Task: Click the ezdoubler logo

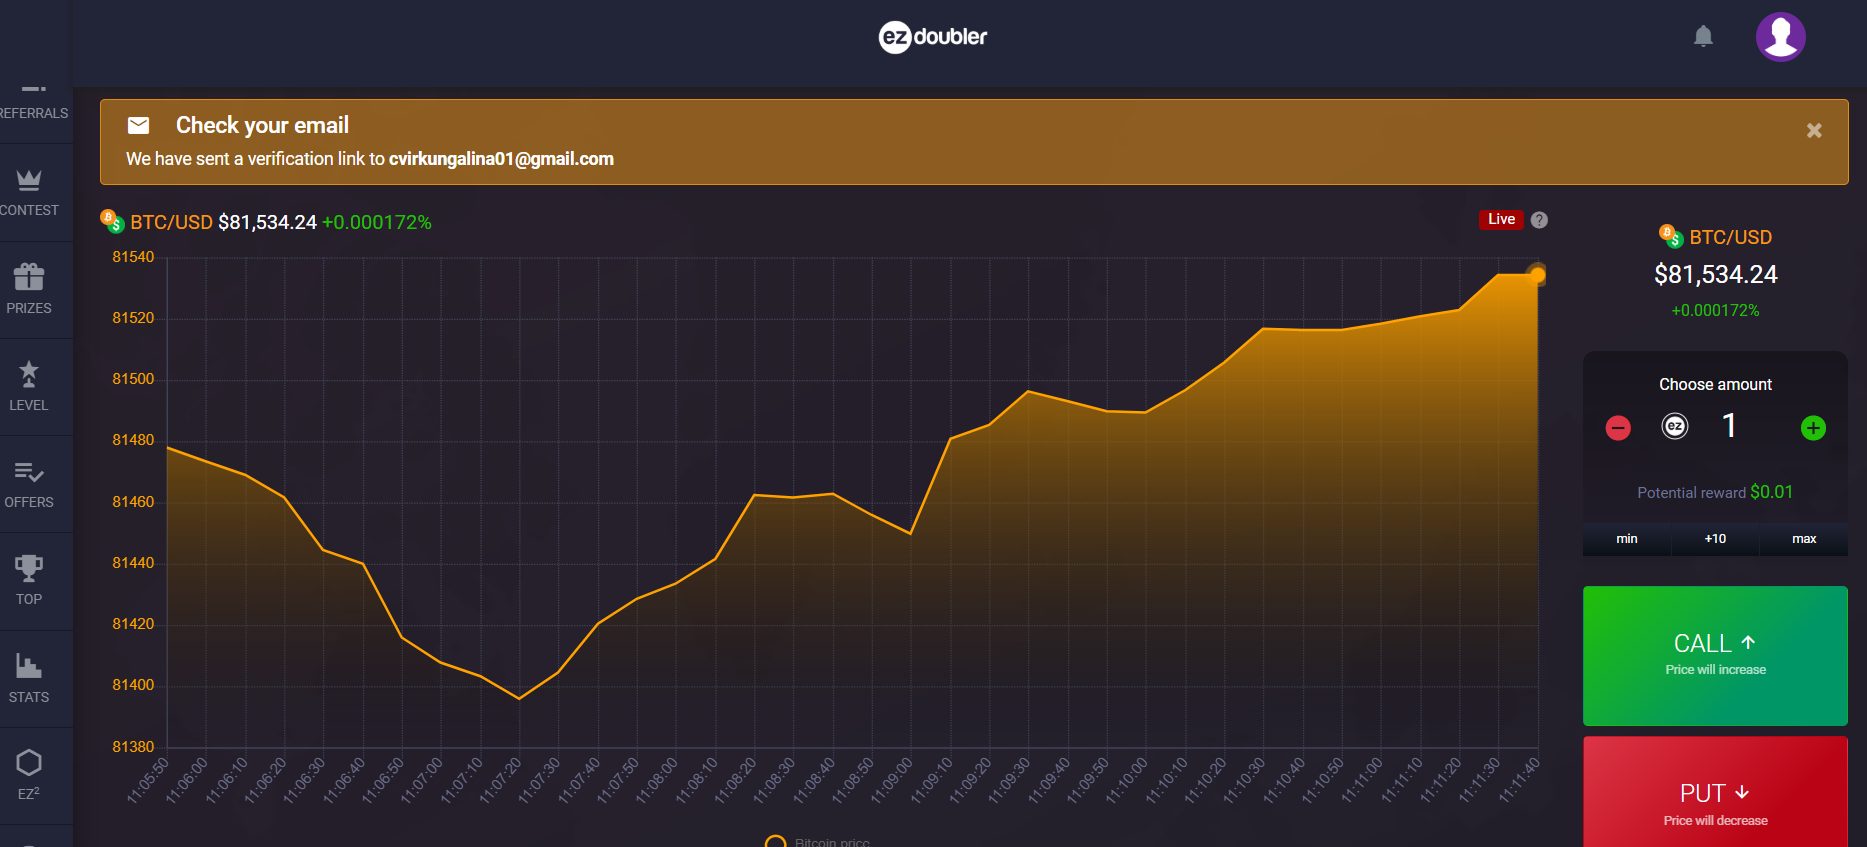Action: click(x=932, y=37)
